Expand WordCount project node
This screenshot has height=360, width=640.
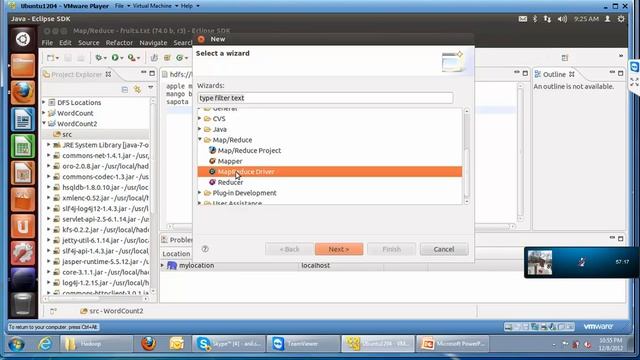point(44,113)
